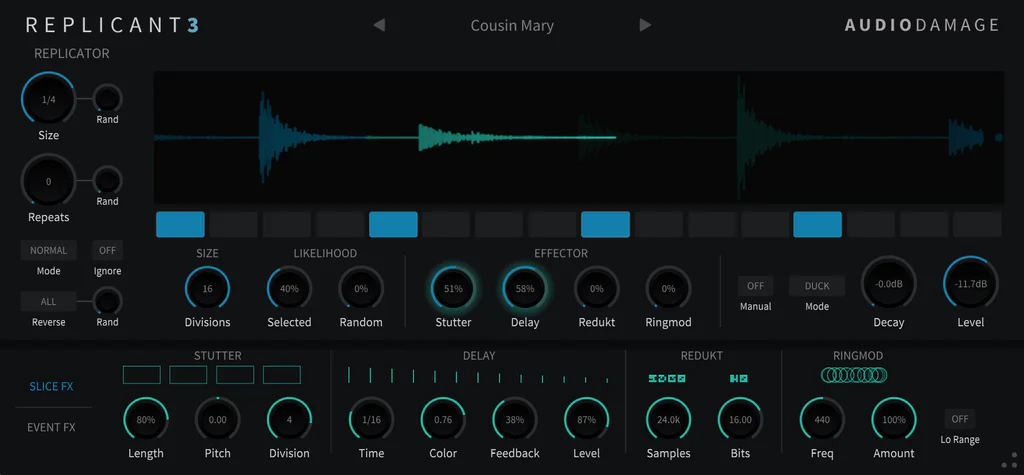Switch to the EVENT FX tab
This screenshot has height=475, width=1024.
pyautogui.click(x=52, y=427)
